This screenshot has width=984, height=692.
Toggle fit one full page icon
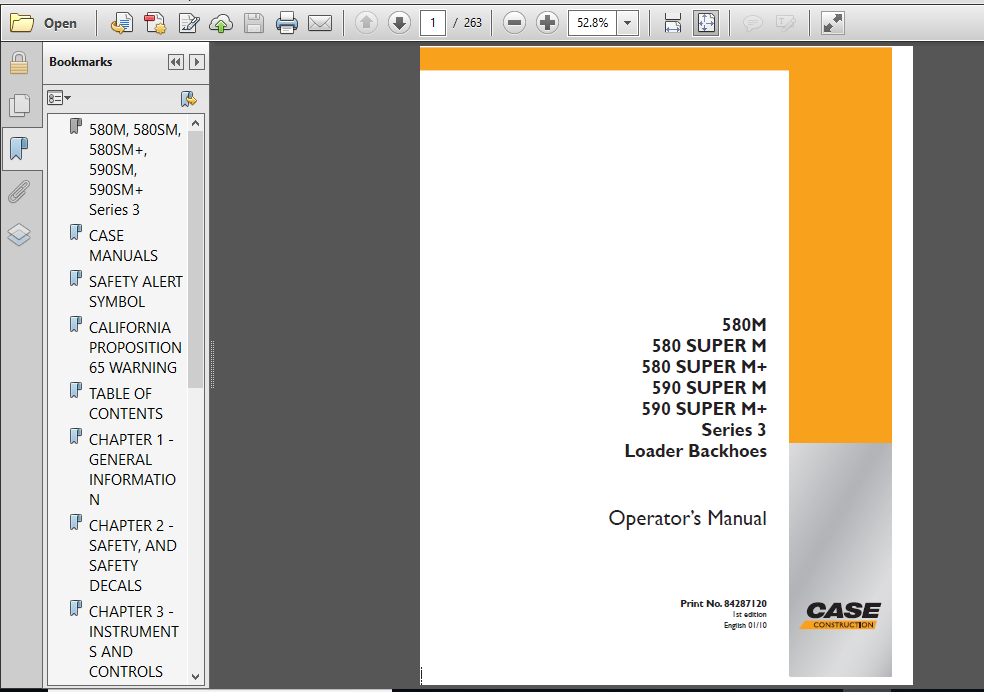(706, 23)
